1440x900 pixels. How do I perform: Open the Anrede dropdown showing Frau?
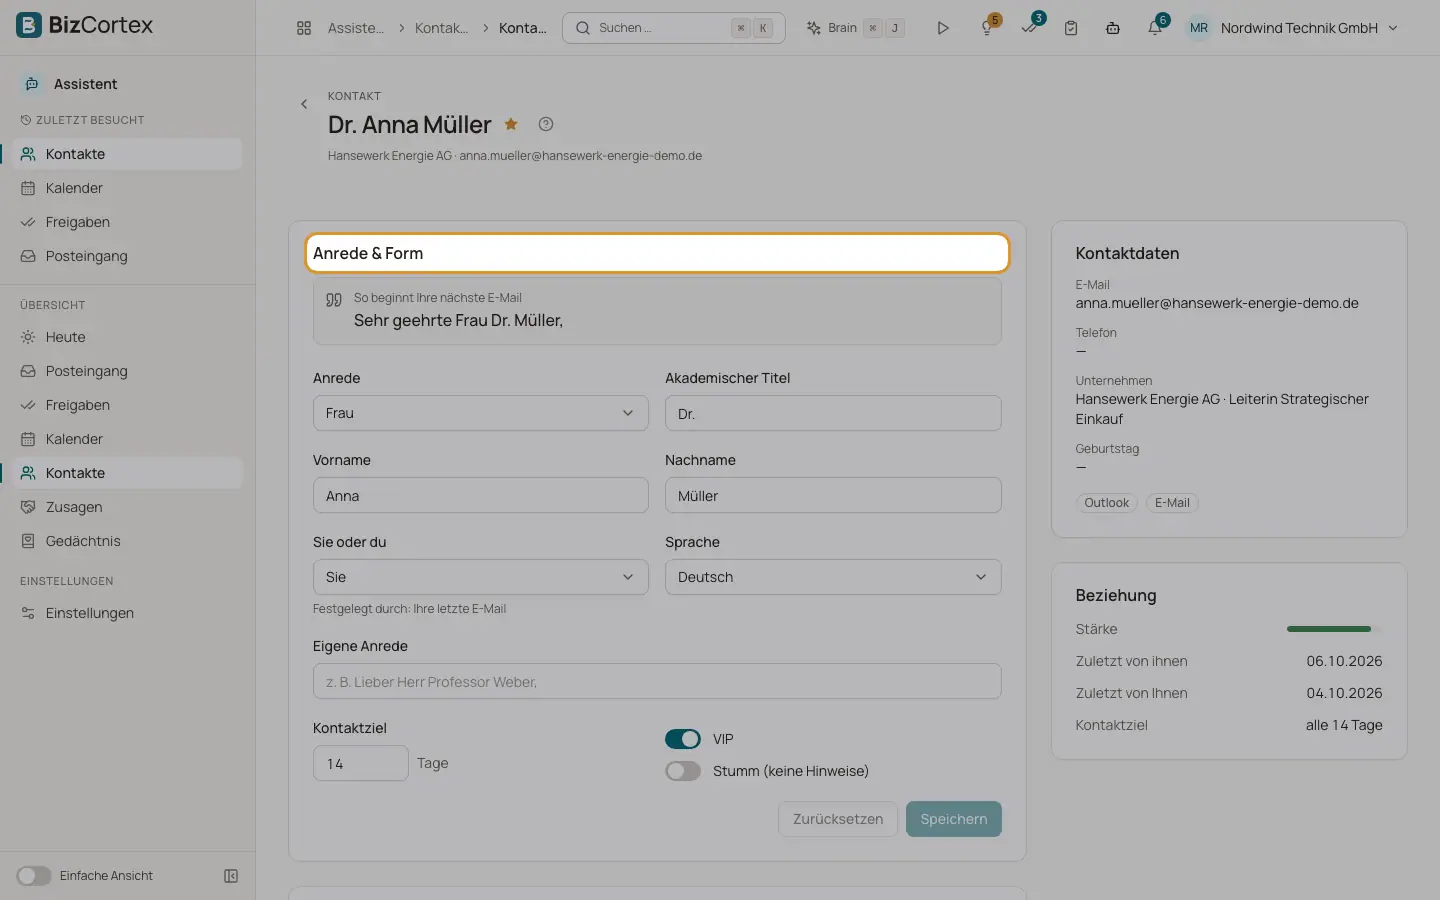click(481, 413)
